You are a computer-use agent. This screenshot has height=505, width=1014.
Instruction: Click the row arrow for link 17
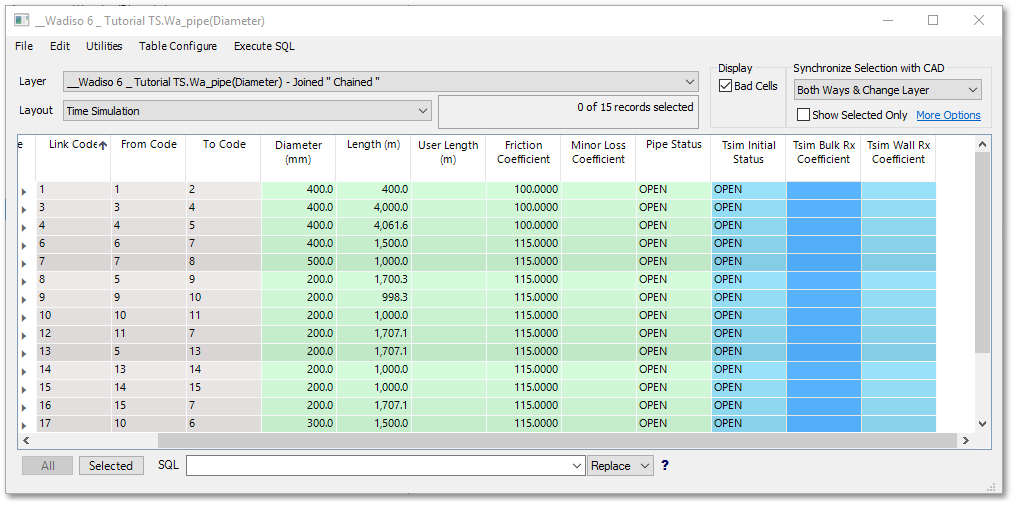pos(25,425)
